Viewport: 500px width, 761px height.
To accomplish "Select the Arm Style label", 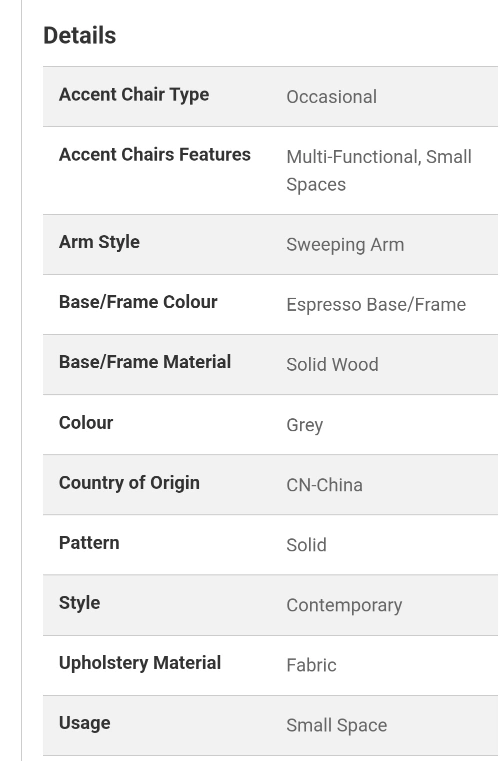I will click(x=100, y=242).
